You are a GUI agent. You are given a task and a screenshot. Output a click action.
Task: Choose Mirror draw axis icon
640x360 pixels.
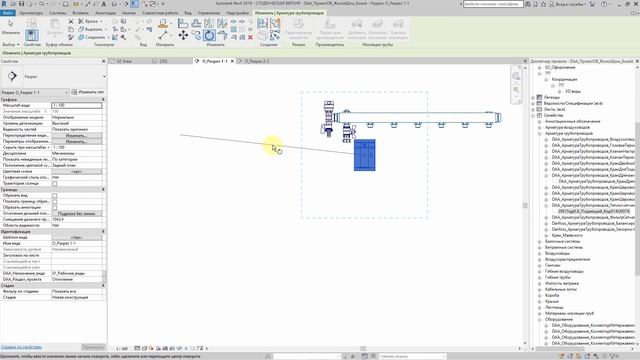click(x=222, y=23)
